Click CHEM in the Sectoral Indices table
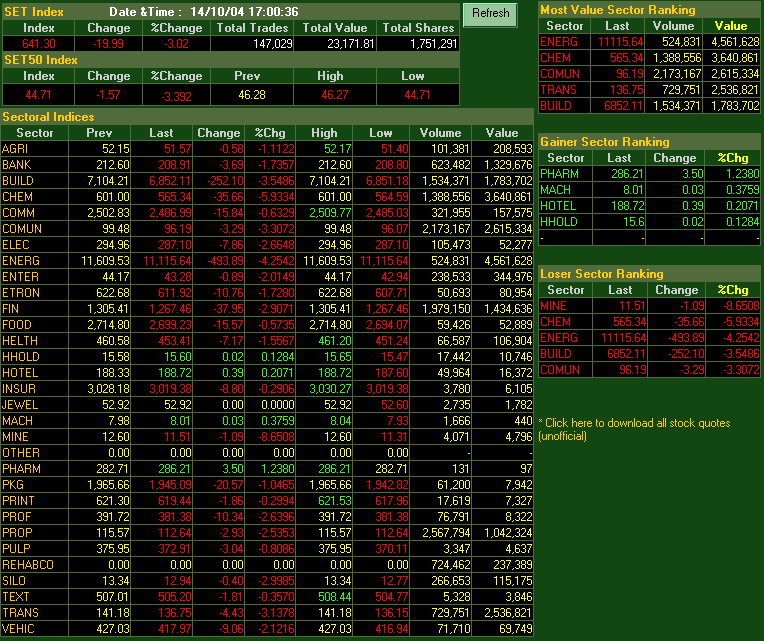This screenshot has height=641, width=764. (18, 197)
